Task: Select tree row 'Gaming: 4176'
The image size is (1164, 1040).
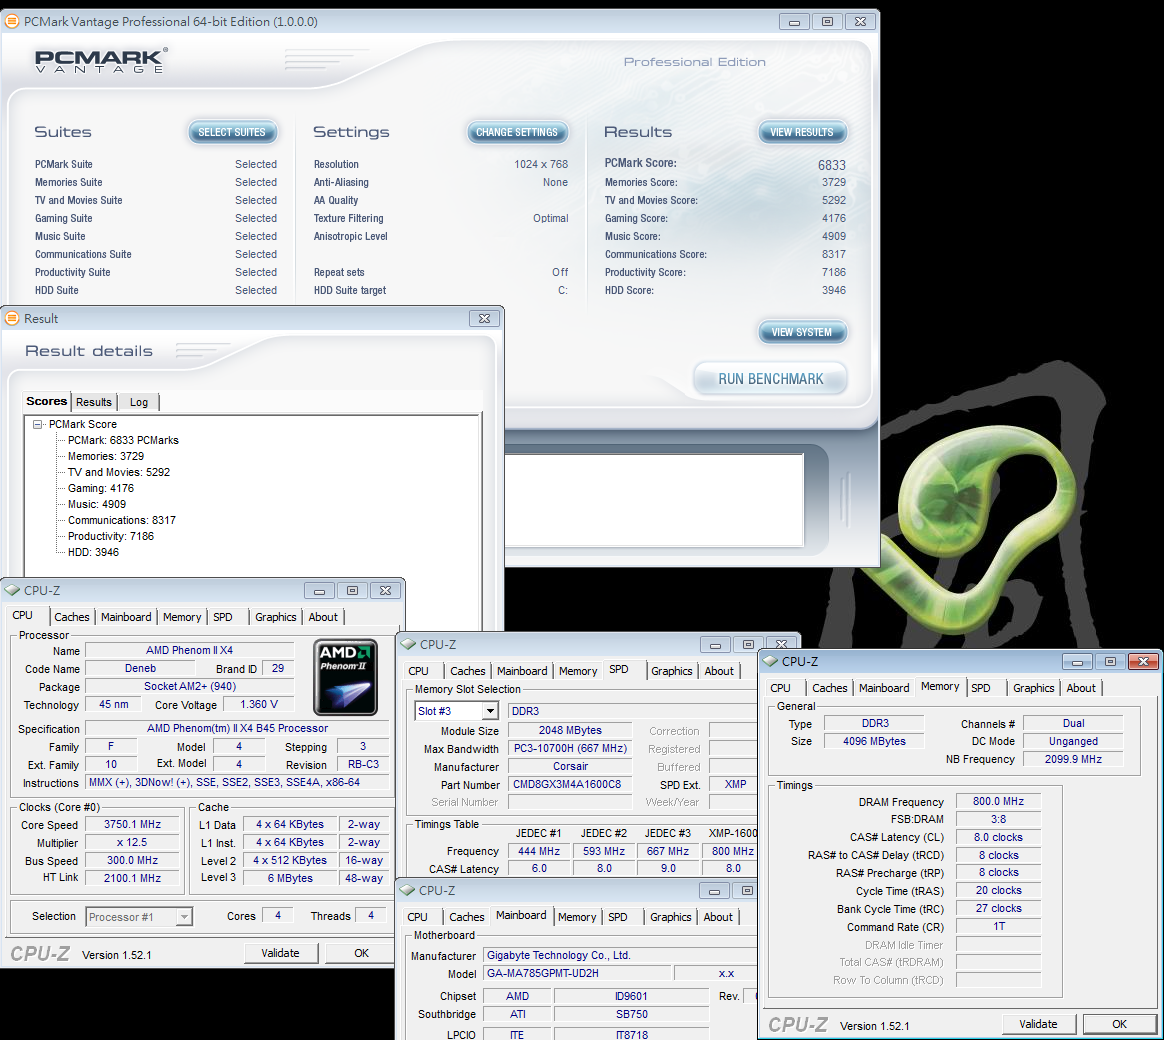Action: point(101,488)
